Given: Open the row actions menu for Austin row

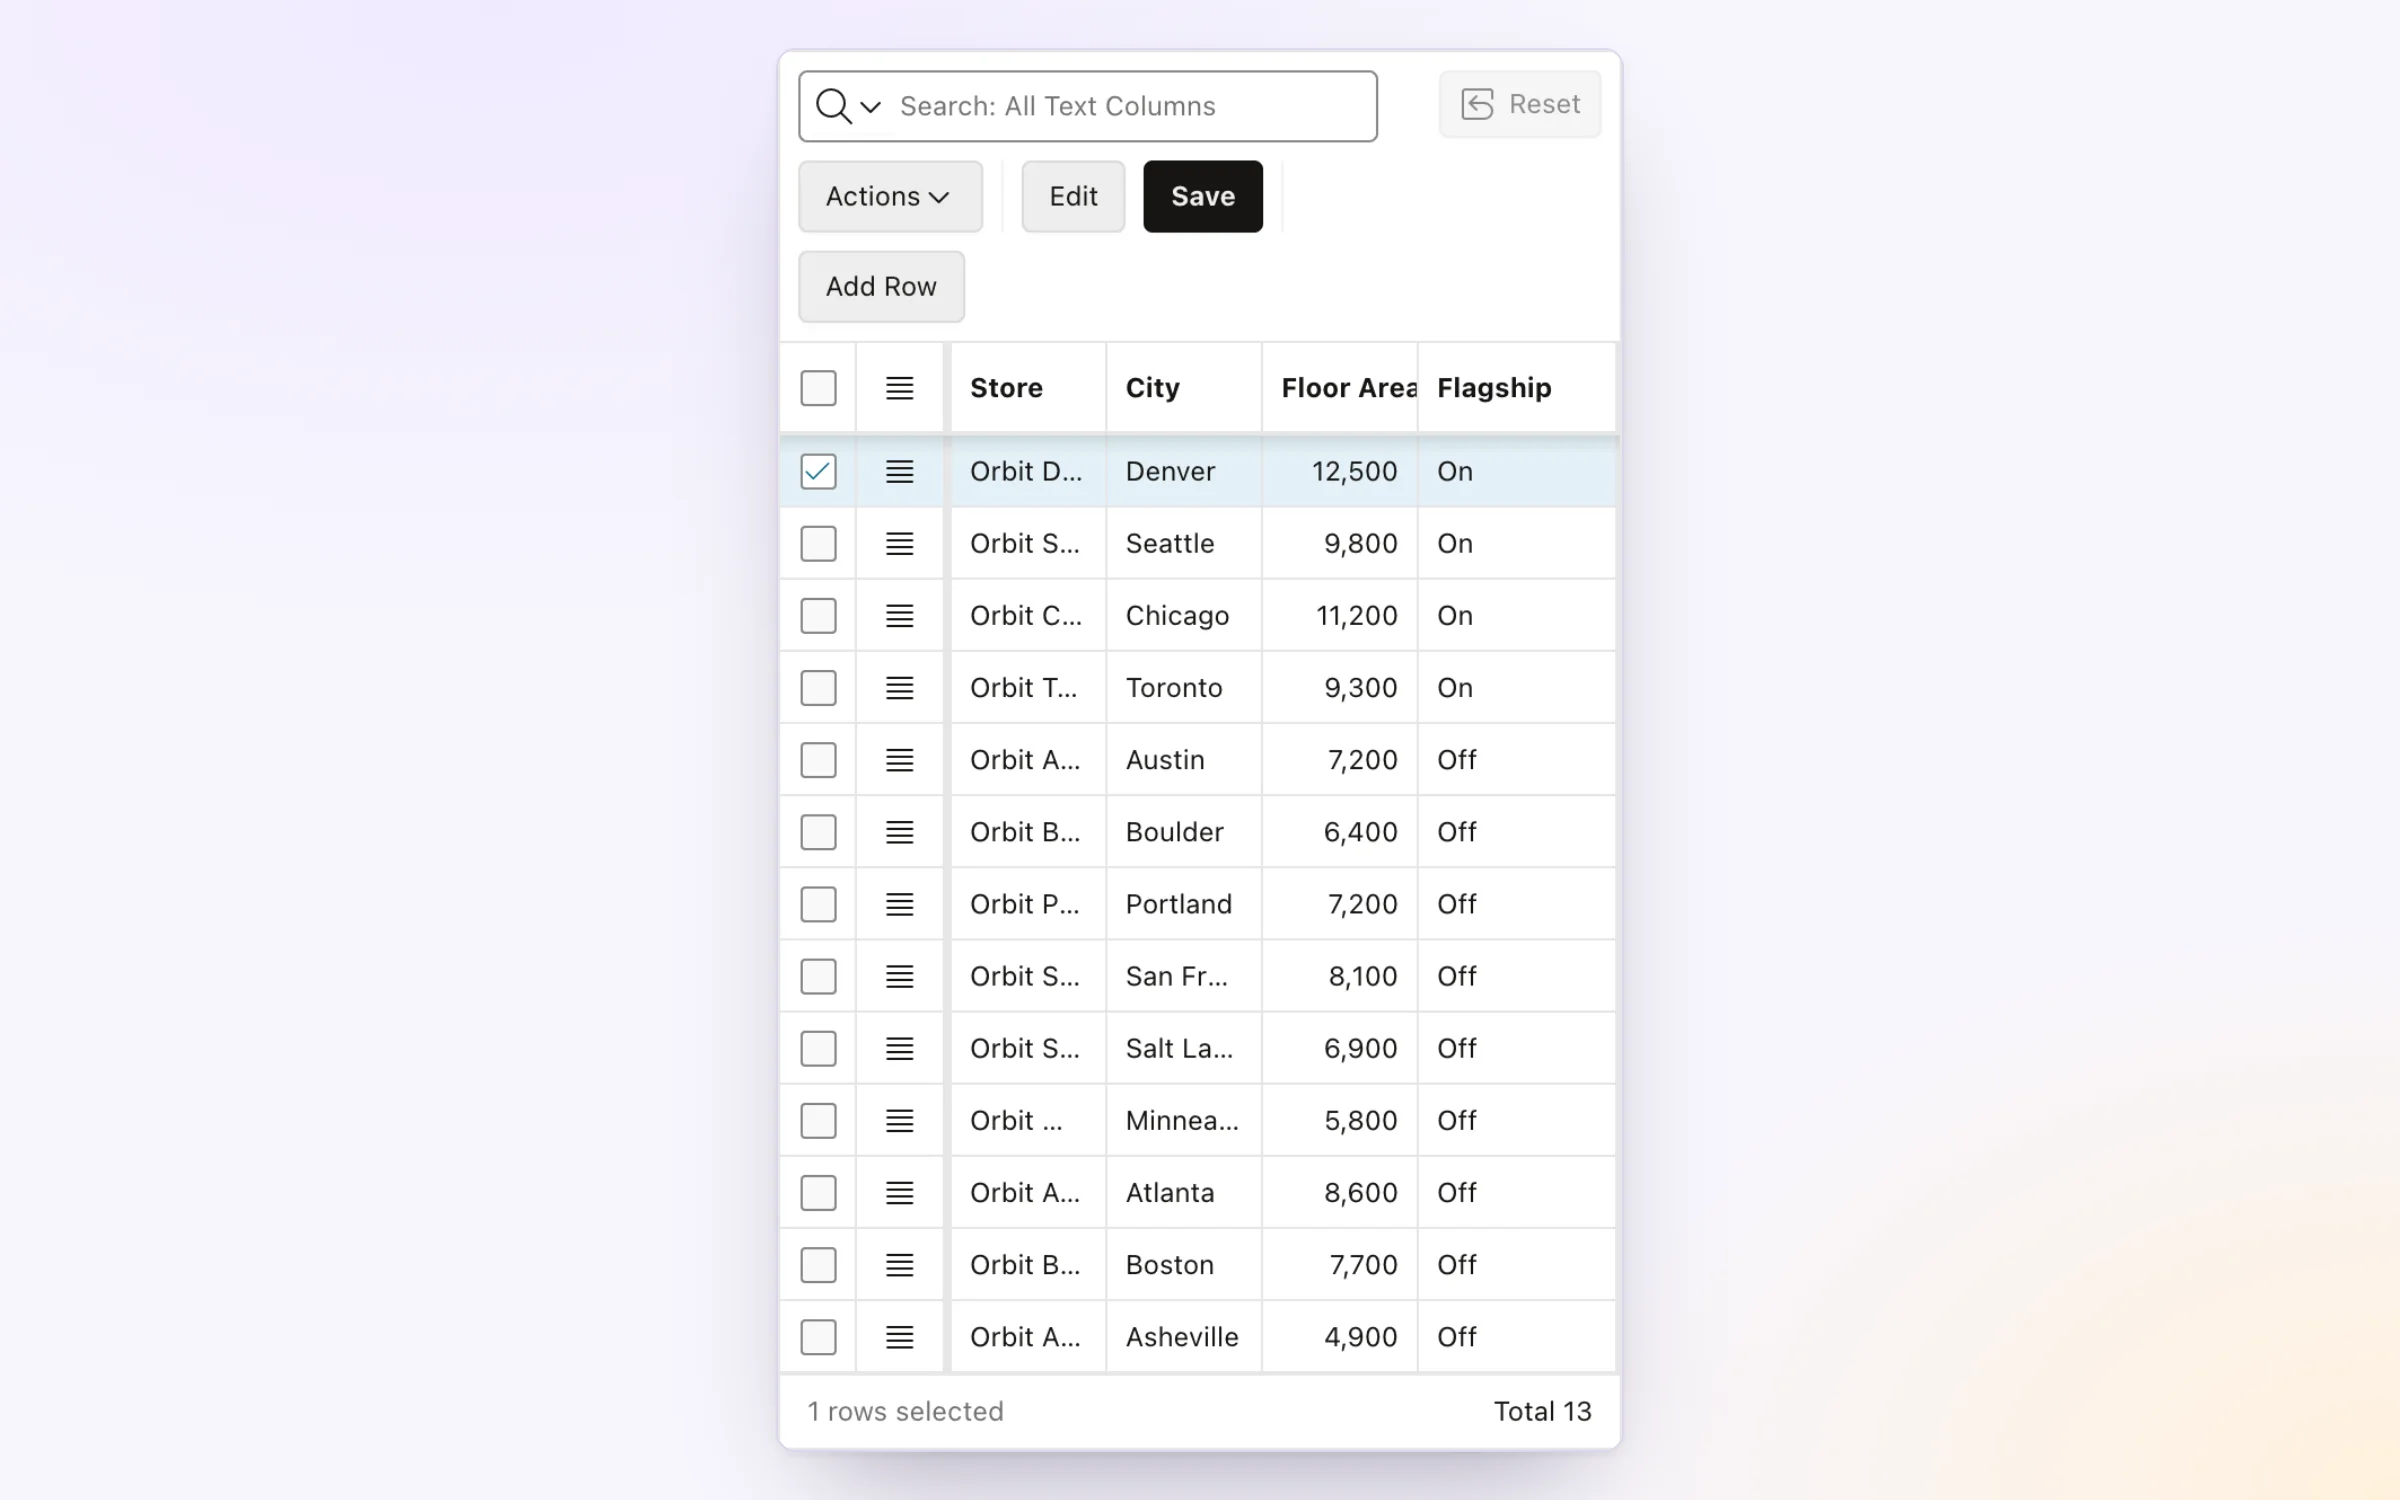Looking at the screenshot, I should (x=899, y=759).
